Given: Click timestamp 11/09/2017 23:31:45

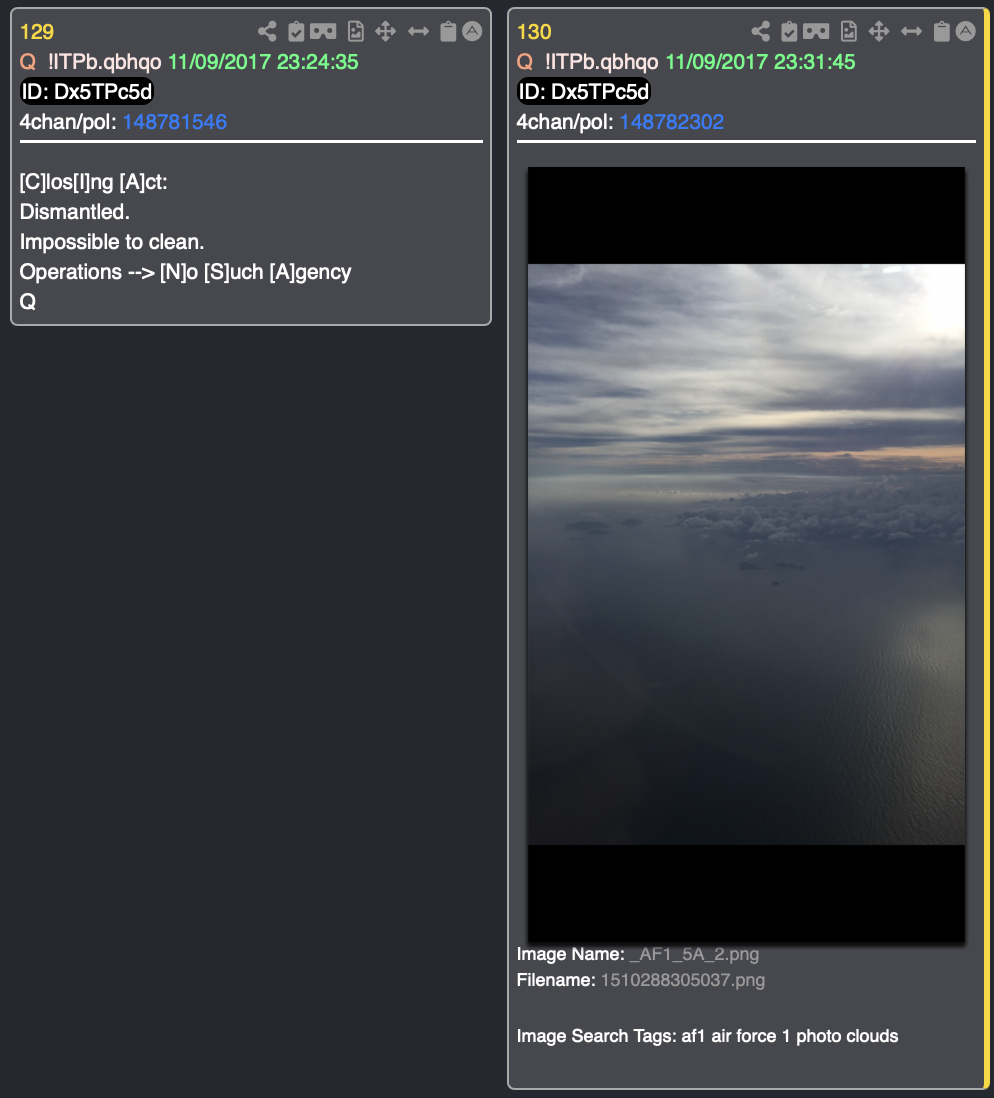Looking at the screenshot, I should click(x=761, y=62).
